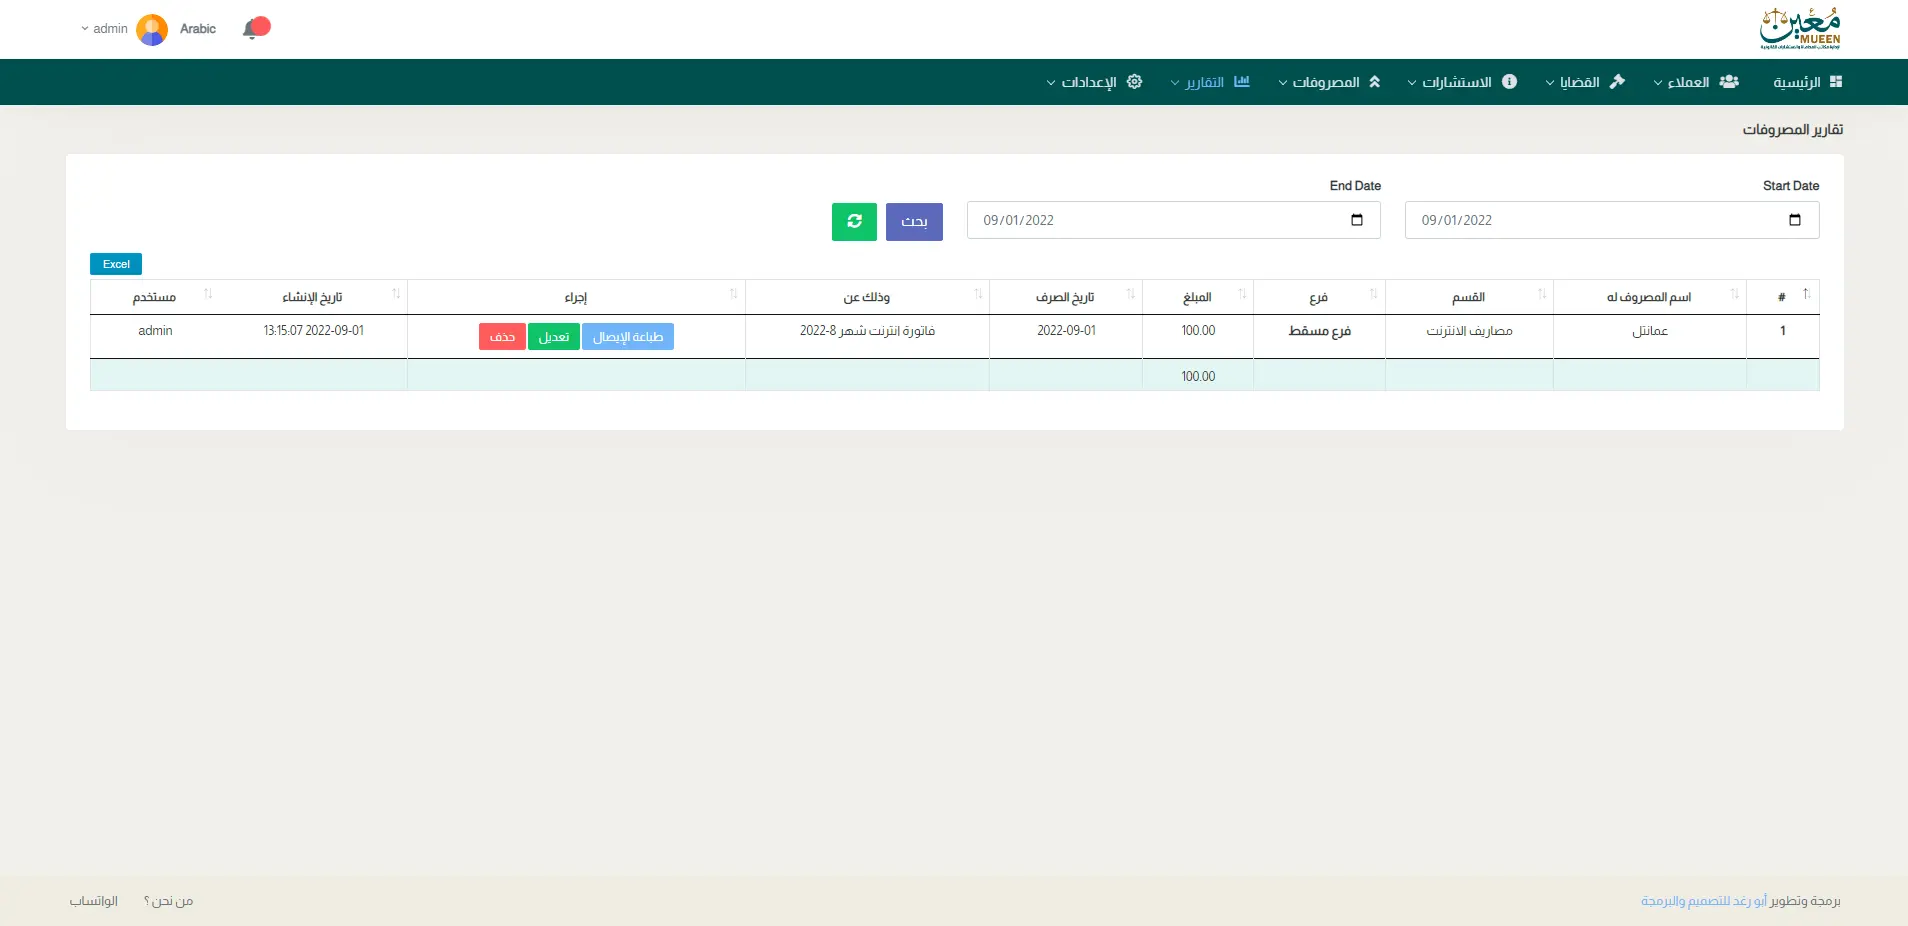Image resolution: width=1908 pixels, height=926 pixels.
Task: Open the الإعدادات settings dropdown
Action: point(1094,82)
